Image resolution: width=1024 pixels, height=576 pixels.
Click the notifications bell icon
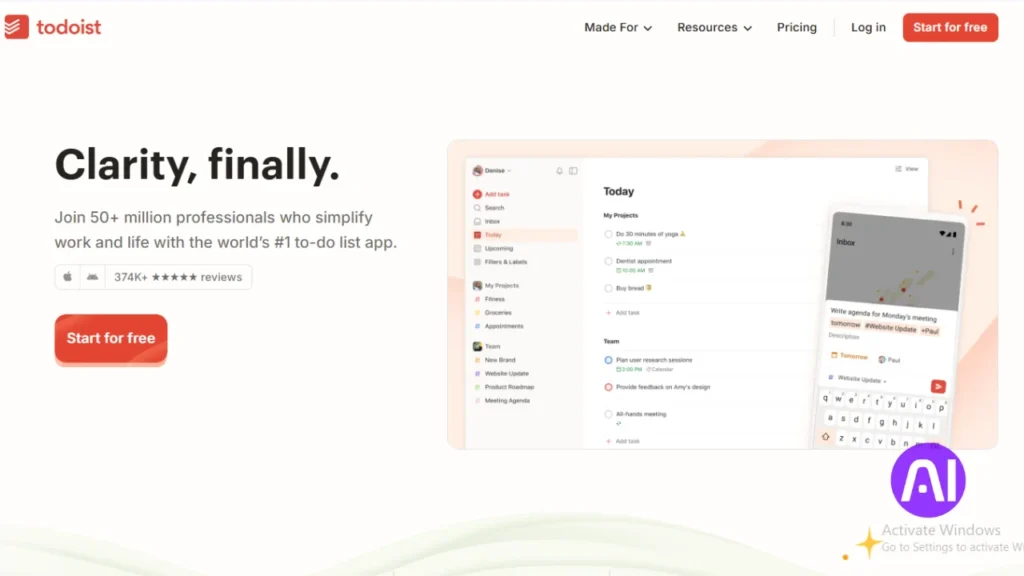click(x=559, y=171)
